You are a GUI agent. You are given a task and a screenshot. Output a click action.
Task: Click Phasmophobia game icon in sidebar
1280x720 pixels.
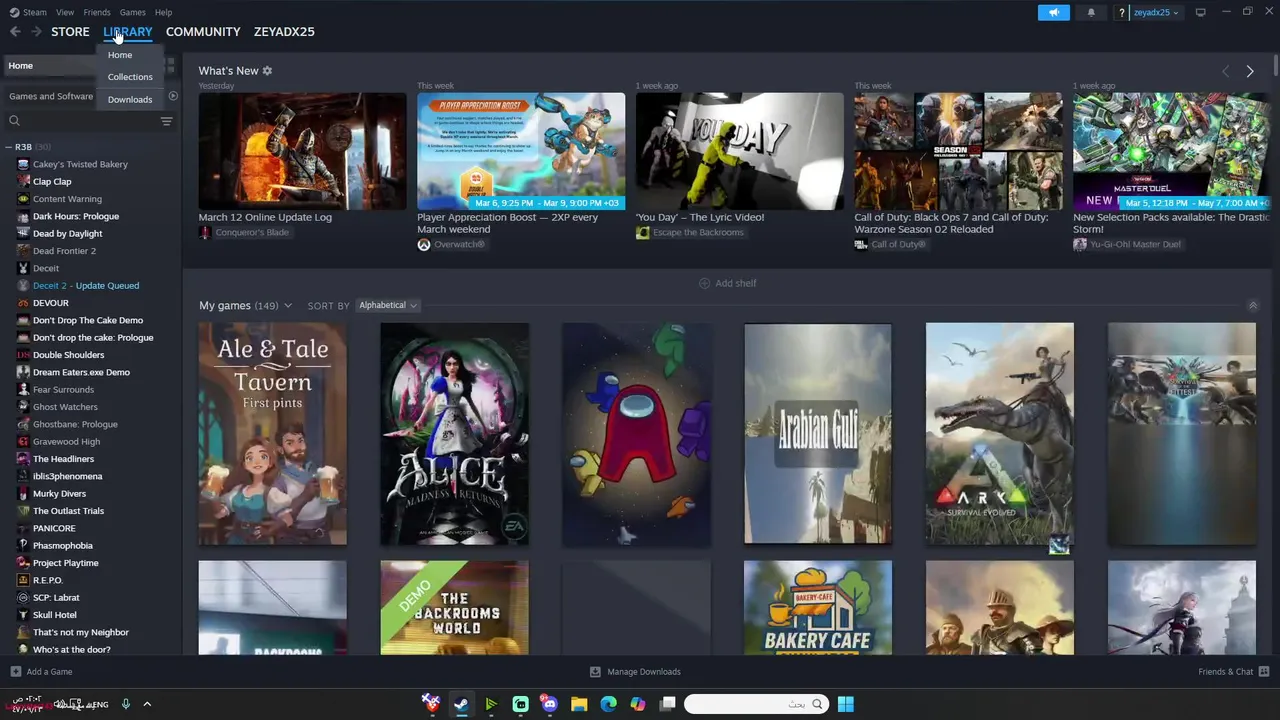click(x=23, y=546)
